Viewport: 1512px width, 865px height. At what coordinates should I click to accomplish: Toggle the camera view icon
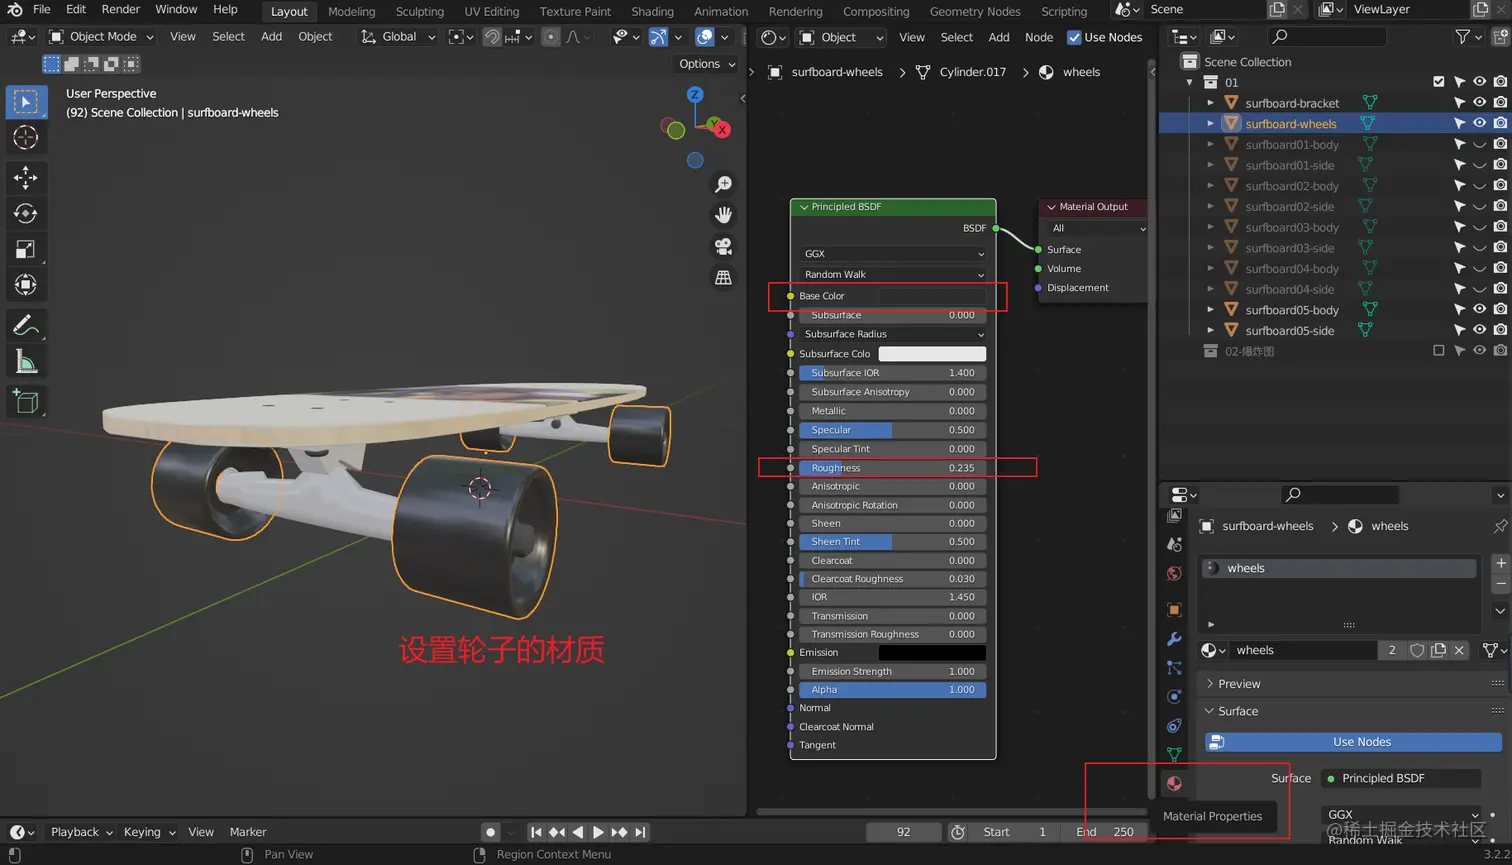[x=723, y=246]
